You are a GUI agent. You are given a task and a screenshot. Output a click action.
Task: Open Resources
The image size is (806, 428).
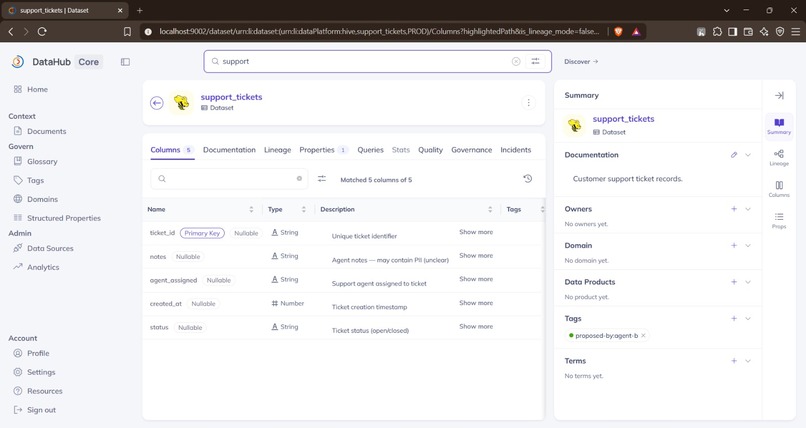coord(45,391)
